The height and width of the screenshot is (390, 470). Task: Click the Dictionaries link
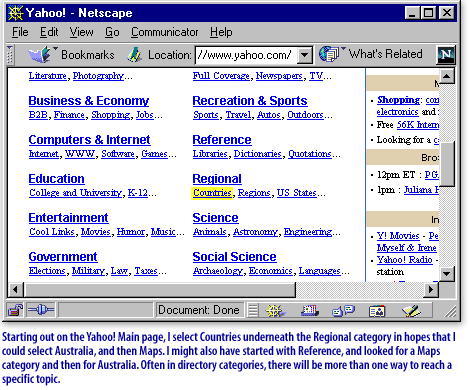[258, 154]
